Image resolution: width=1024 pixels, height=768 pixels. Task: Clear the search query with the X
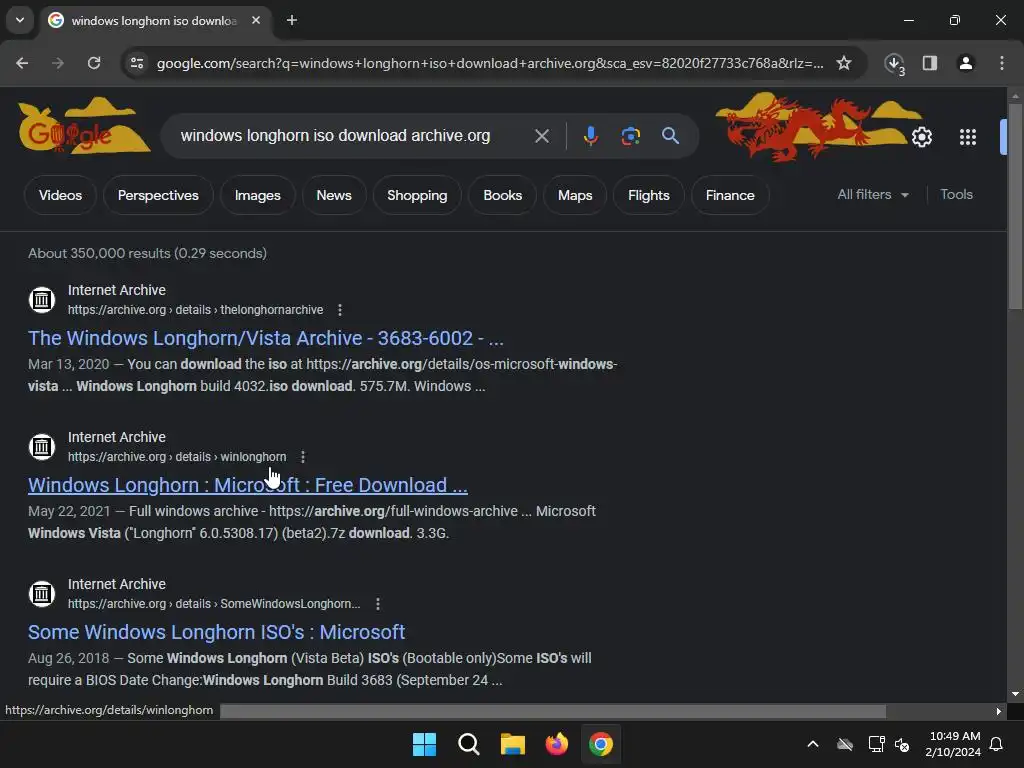pyautogui.click(x=542, y=136)
